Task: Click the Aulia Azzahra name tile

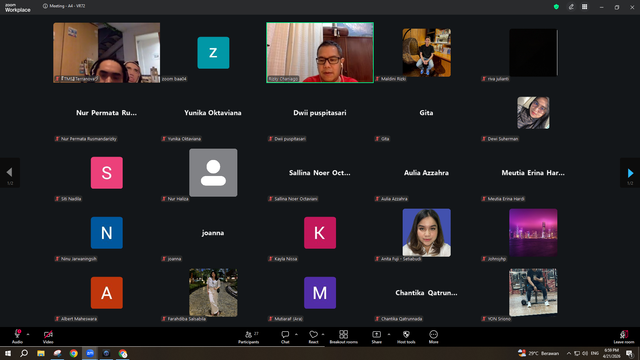Action: tap(426, 173)
